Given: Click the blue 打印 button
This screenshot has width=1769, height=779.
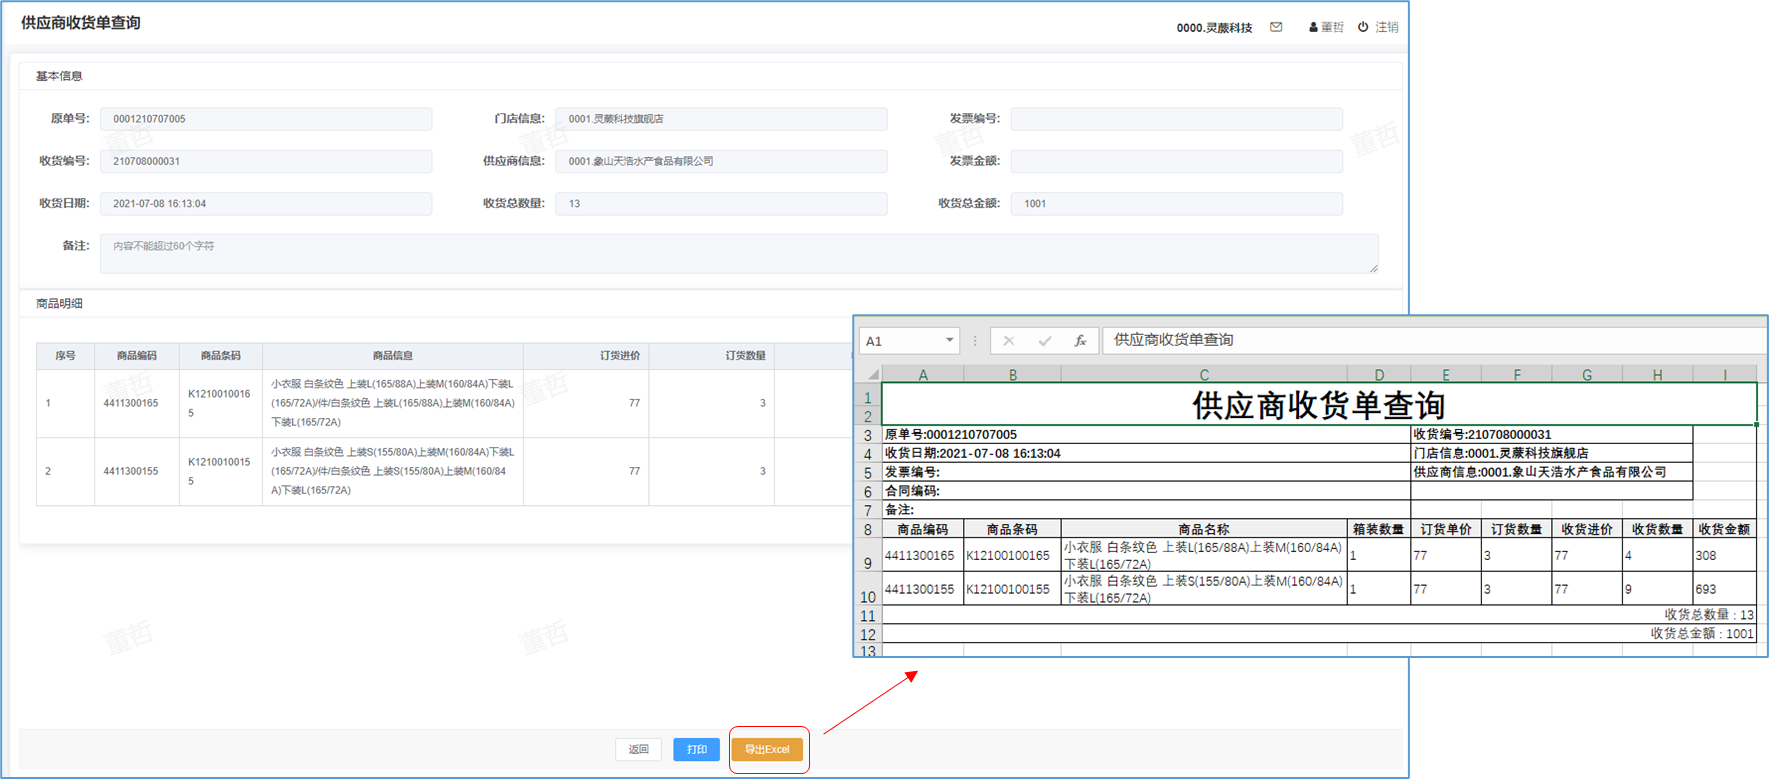Looking at the screenshot, I should click(x=696, y=749).
